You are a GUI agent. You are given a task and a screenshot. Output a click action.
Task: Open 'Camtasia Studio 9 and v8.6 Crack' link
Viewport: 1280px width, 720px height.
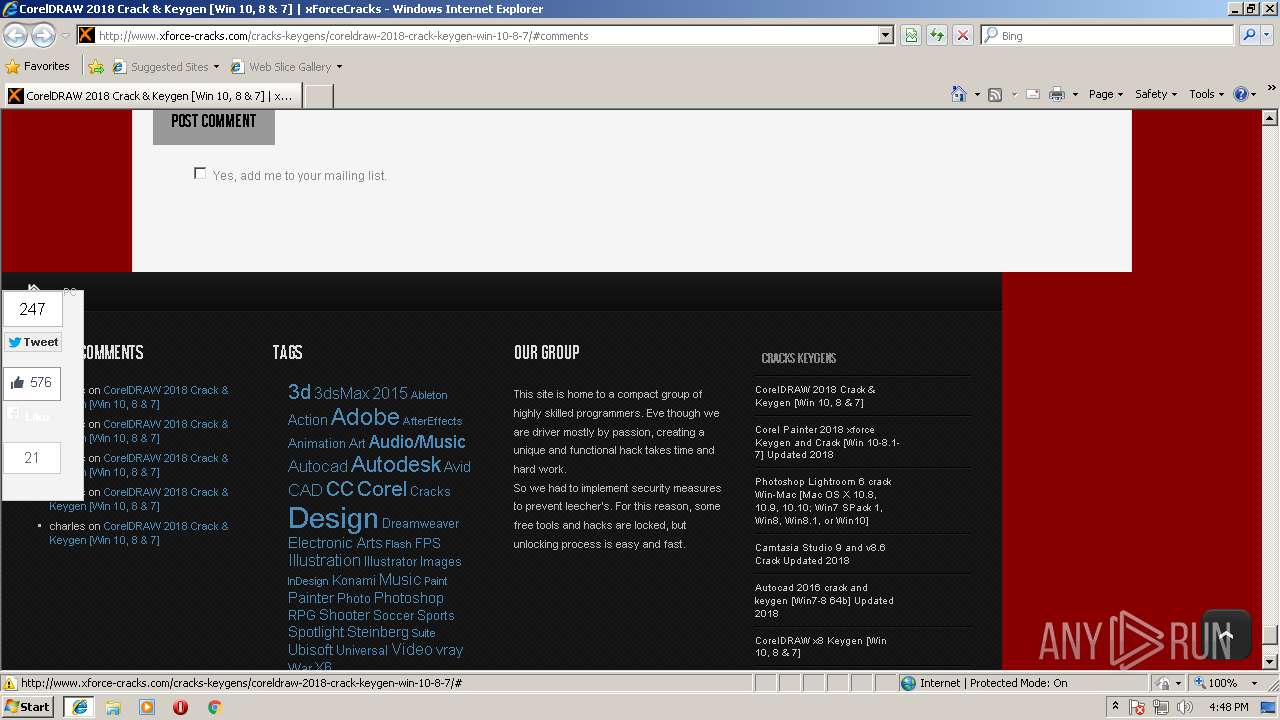click(x=820, y=554)
